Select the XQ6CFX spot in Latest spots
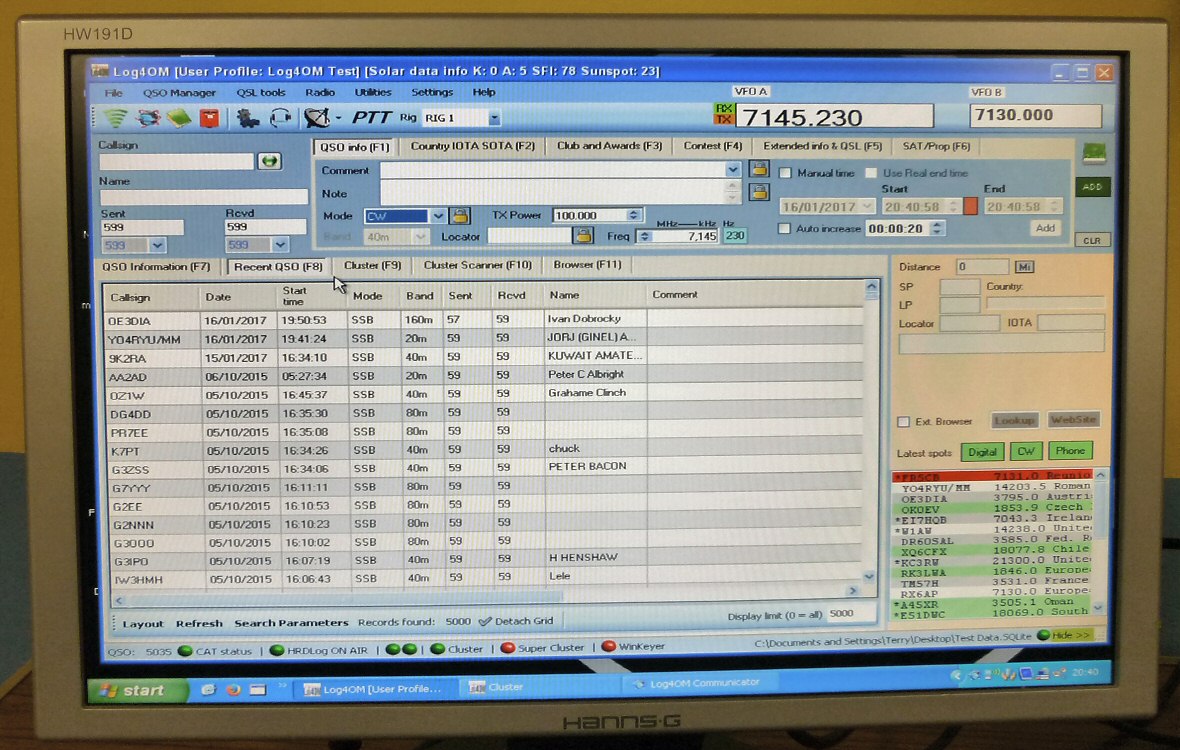1180x750 pixels. (992, 551)
